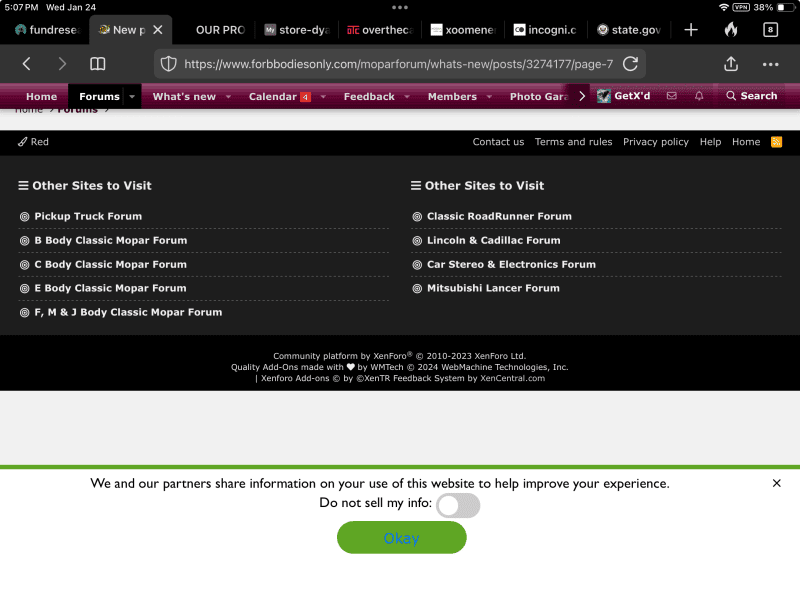Switch to the xoomener browser tab

pos(463,30)
